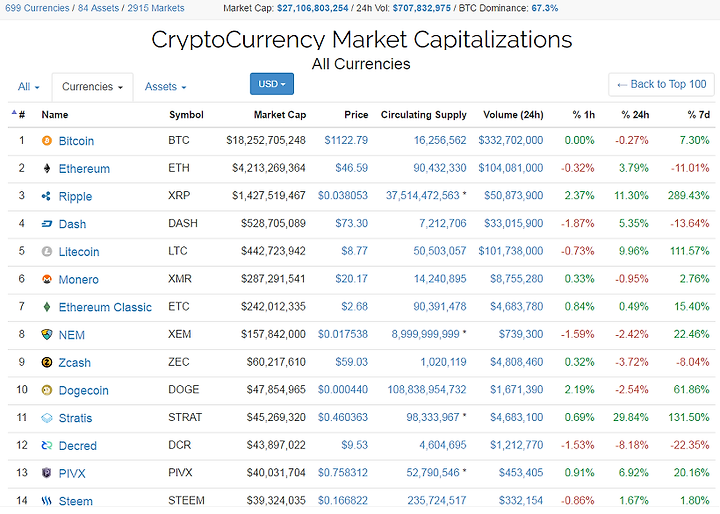Click the Monero logo icon
The image size is (720, 514).
[47, 279]
